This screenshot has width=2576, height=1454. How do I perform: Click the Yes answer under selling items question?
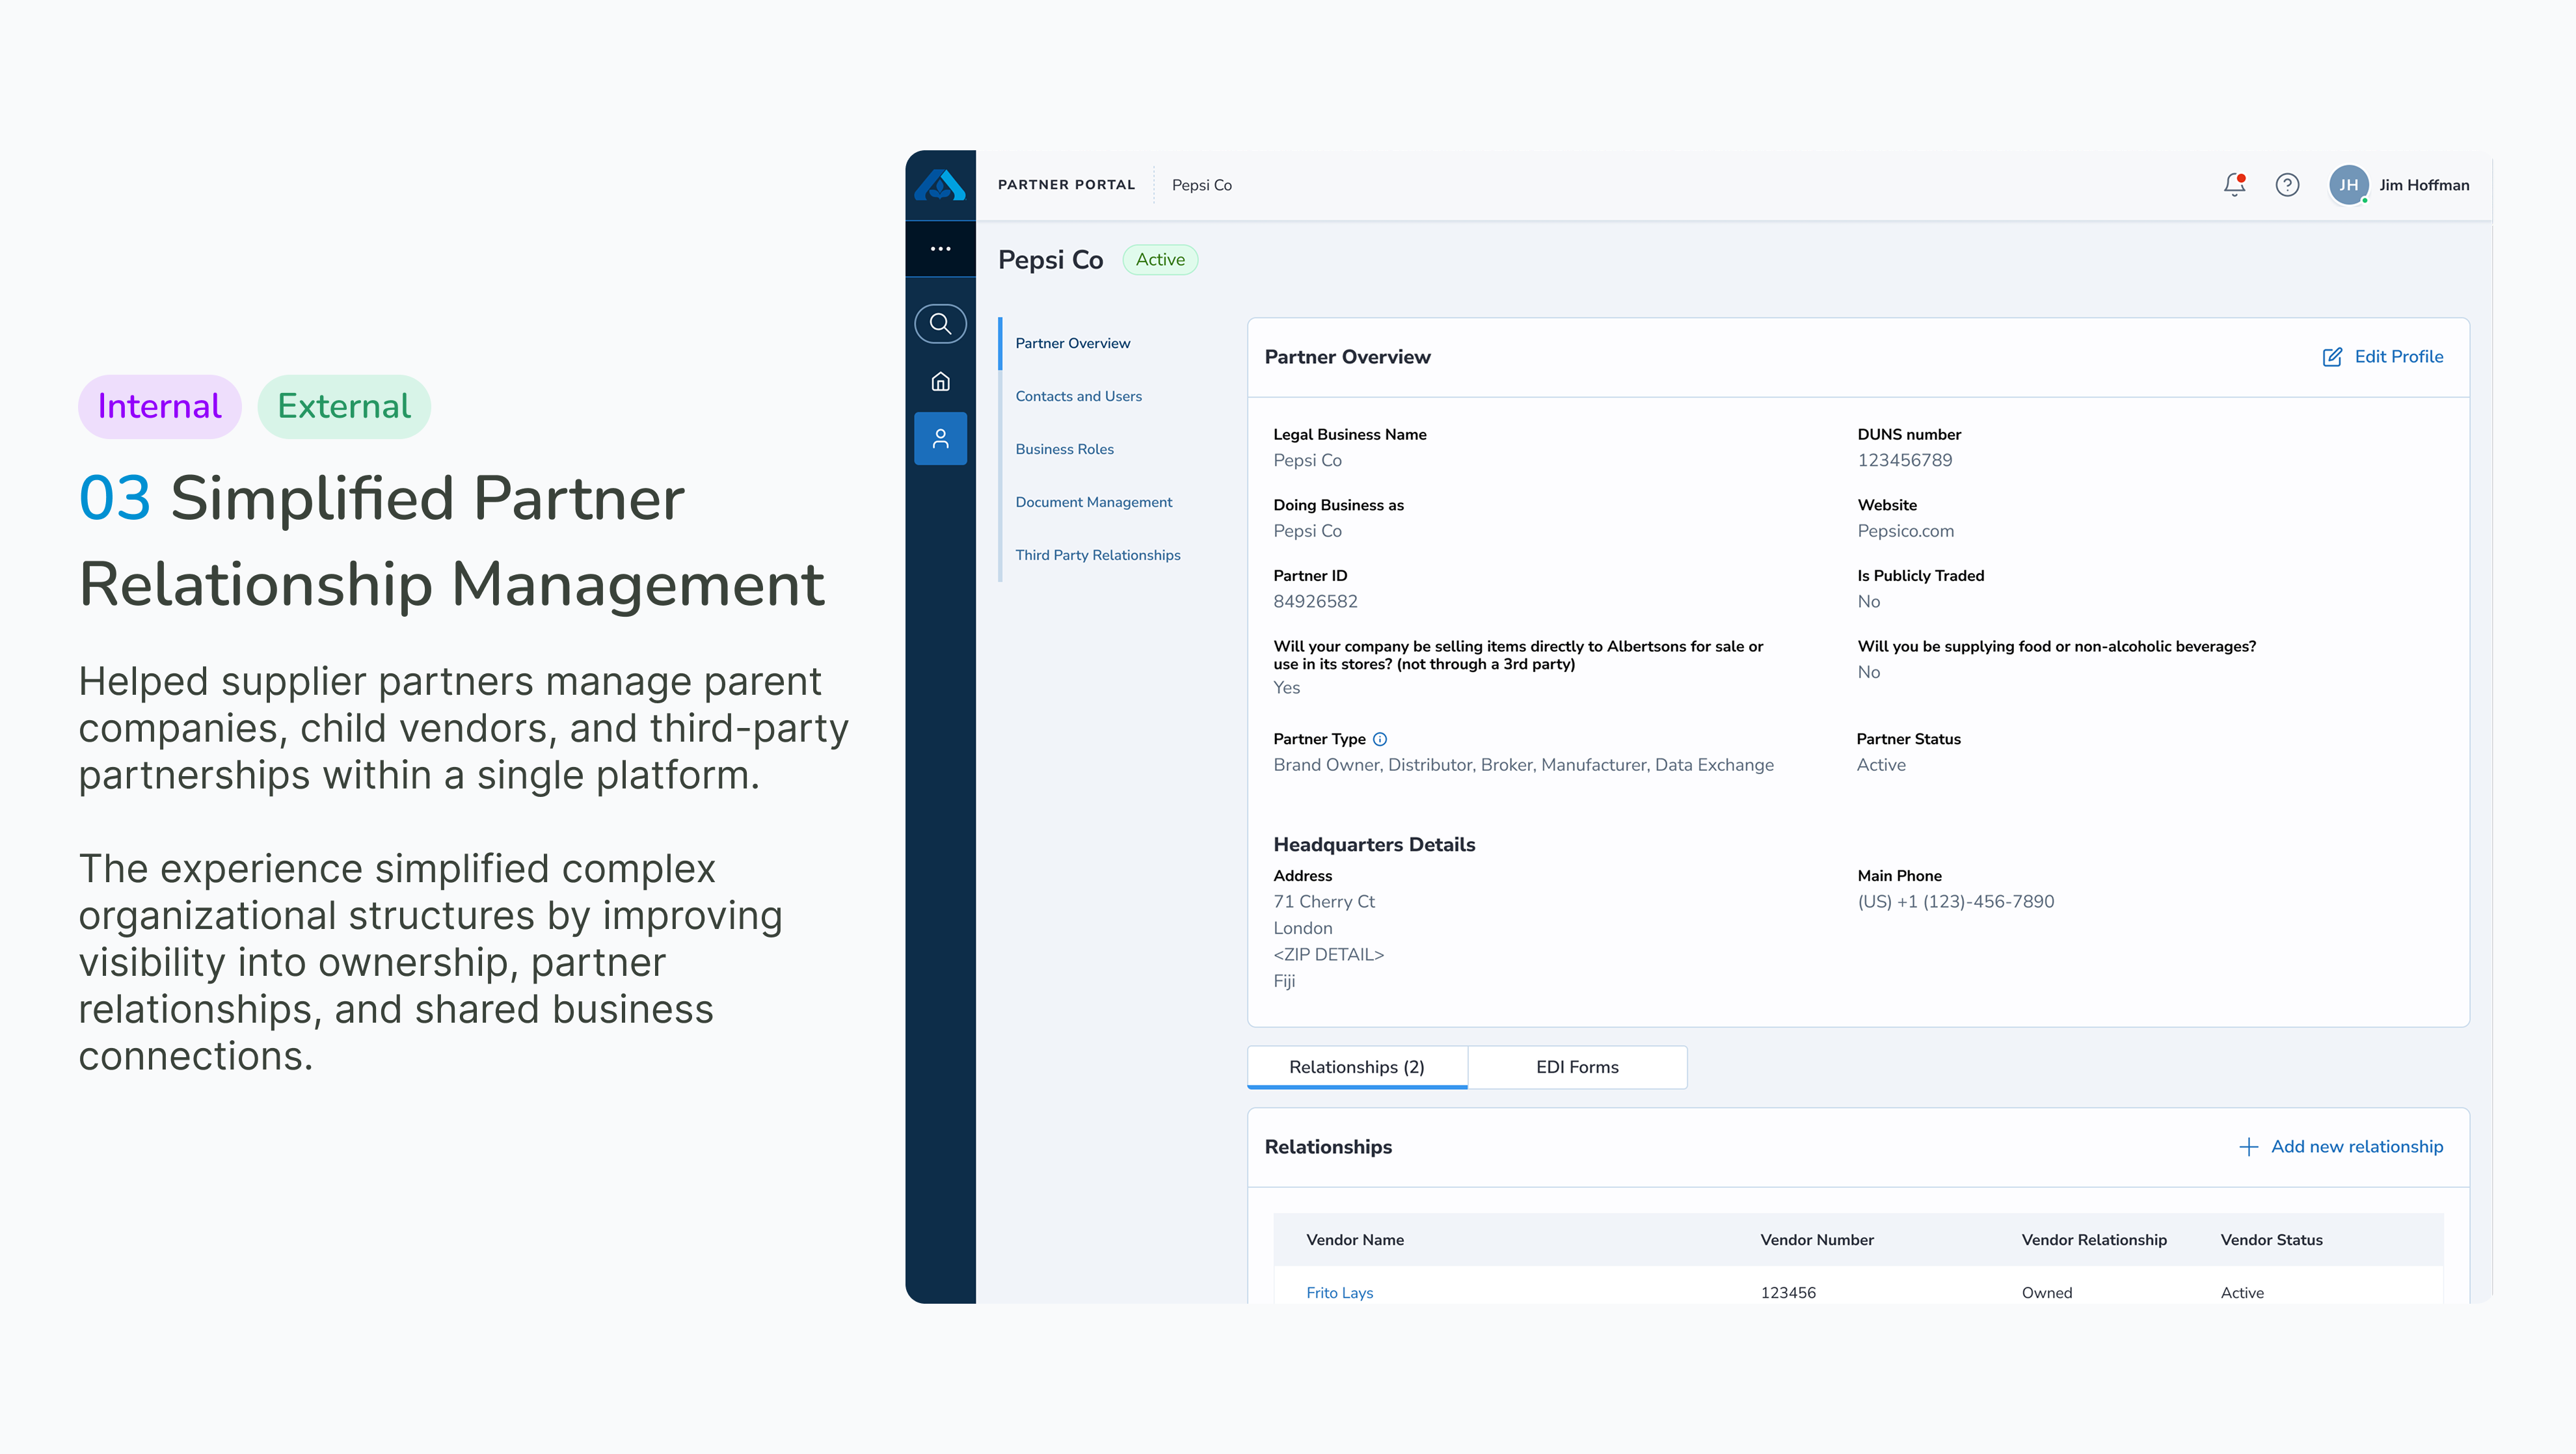(x=1286, y=688)
